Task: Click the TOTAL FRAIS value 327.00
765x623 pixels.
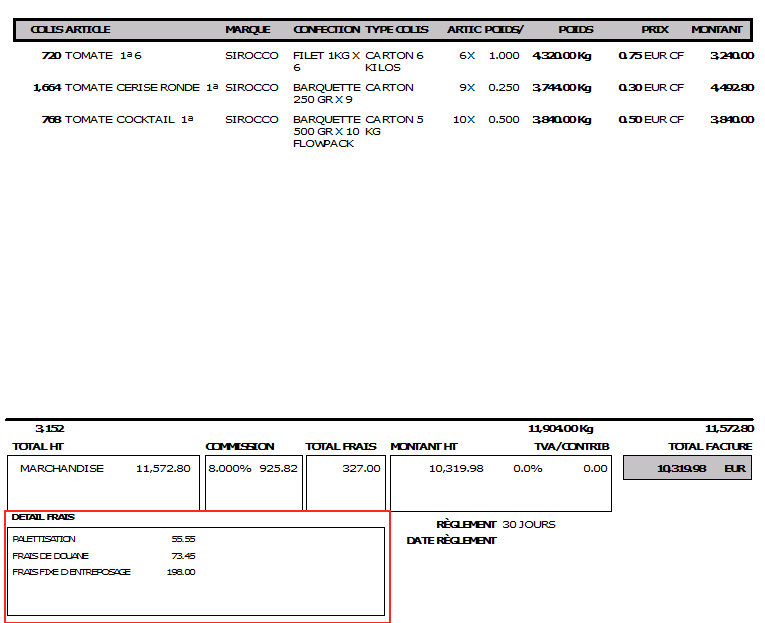Action: pos(361,468)
